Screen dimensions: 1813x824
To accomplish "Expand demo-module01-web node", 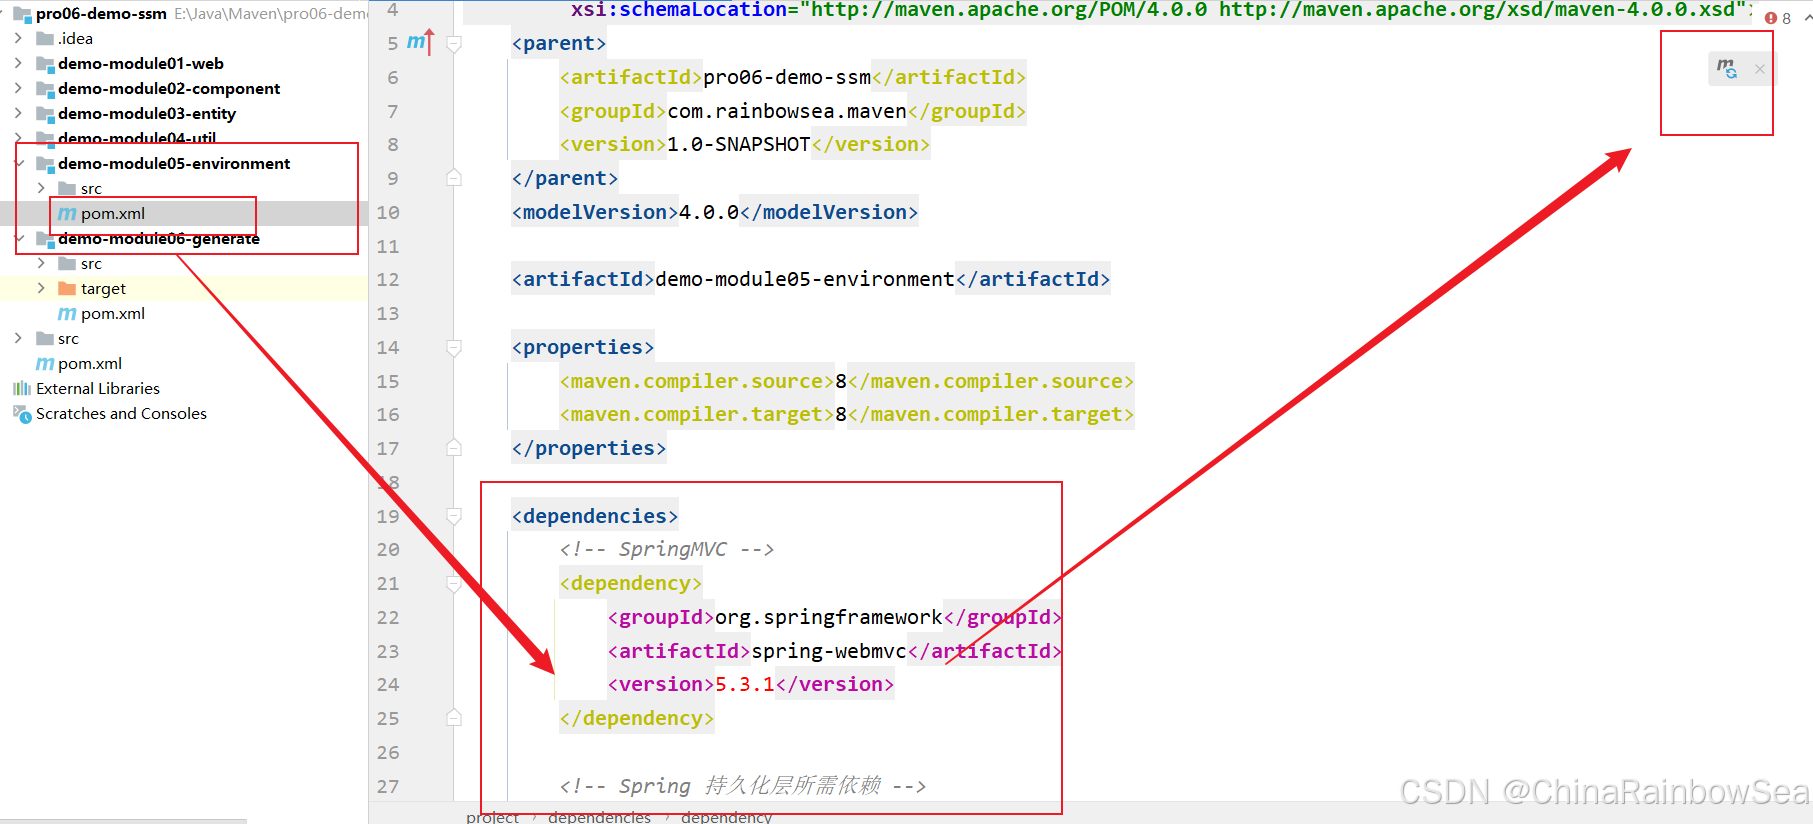I will click(x=19, y=63).
